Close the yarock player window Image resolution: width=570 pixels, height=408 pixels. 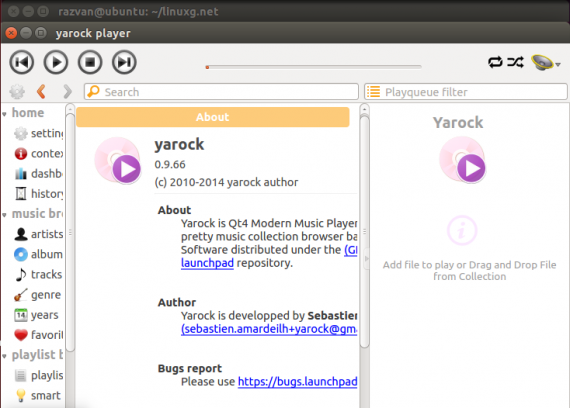point(11,33)
